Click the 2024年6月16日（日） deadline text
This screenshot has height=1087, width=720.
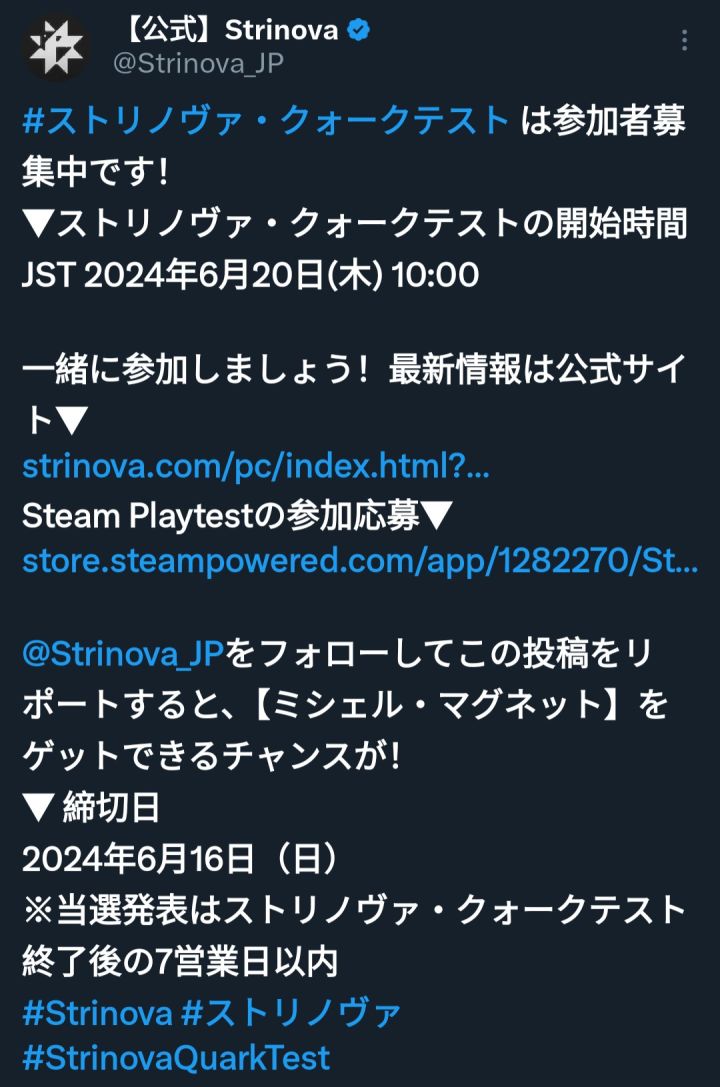tap(183, 858)
